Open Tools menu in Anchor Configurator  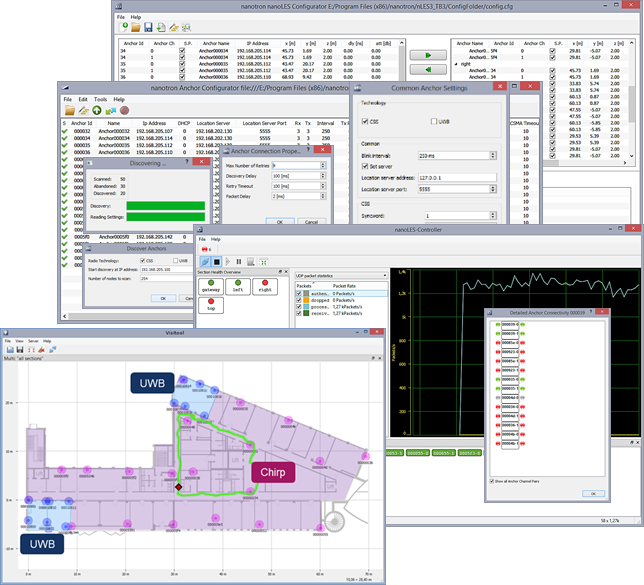[x=101, y=99]
